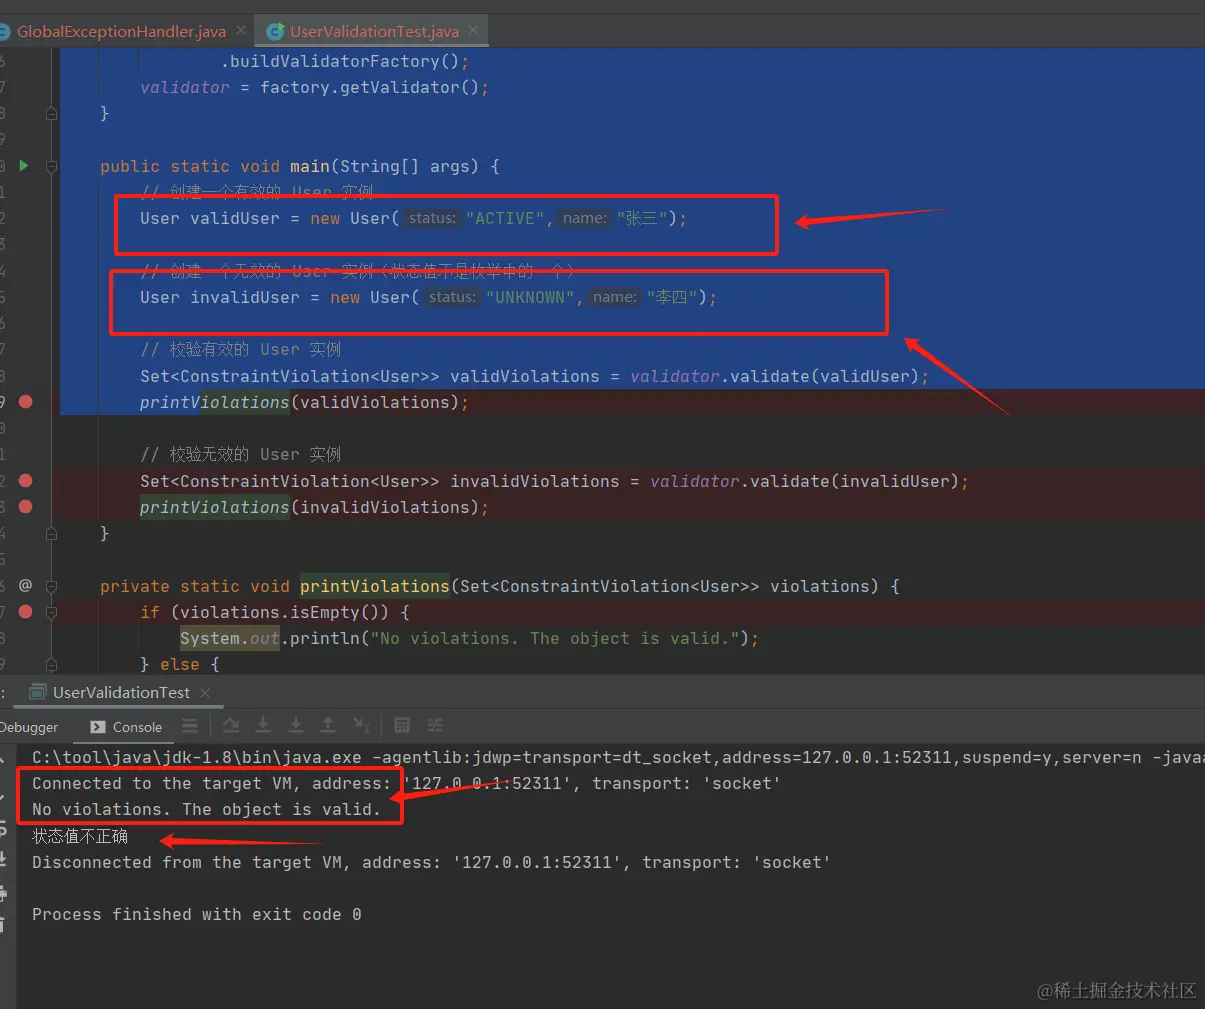Click Step Into debugger icon
Viewport: 1205px width, 1009px height.
coord(263,725)
